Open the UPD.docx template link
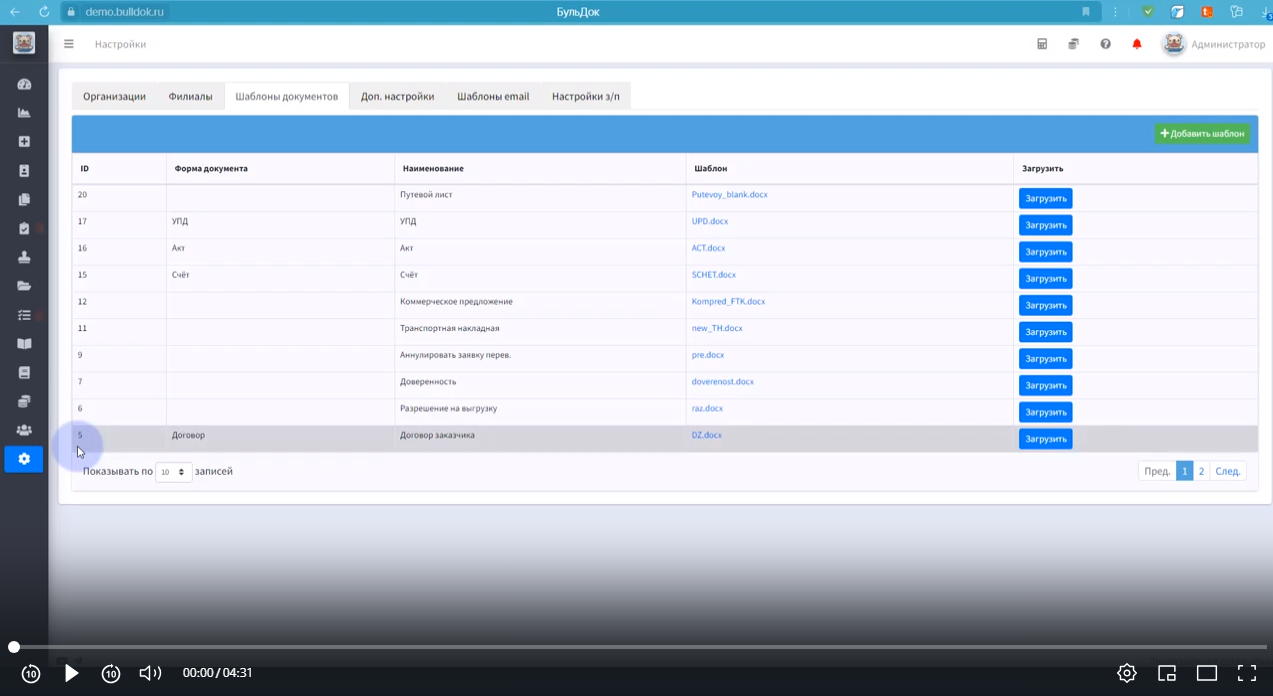The width and height of the screenshot is (1273, 696). [x=710, y=221]
